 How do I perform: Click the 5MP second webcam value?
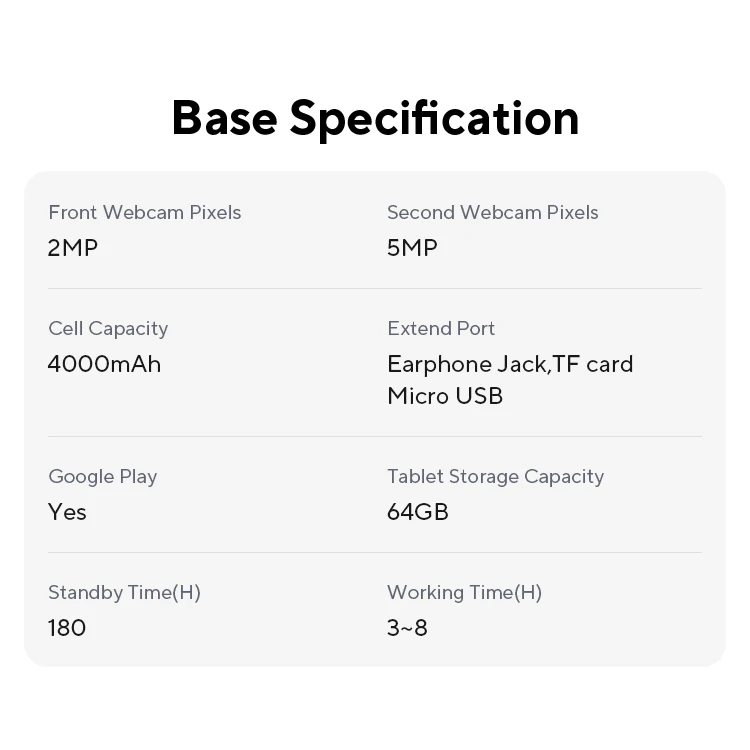tap(412, 247)
